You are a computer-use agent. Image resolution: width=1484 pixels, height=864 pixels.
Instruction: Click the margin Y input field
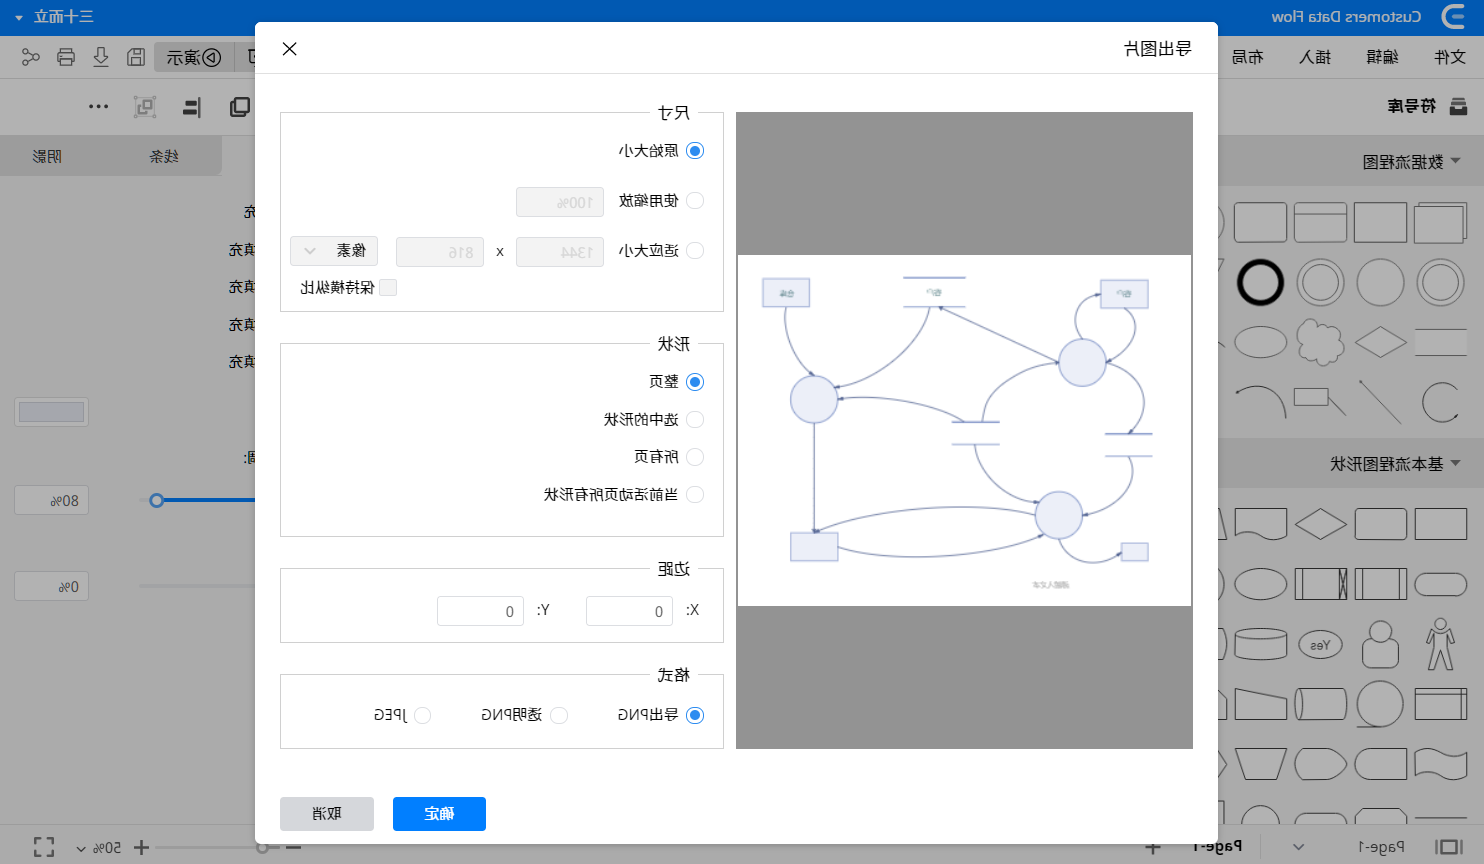click(x=480, y=611)
